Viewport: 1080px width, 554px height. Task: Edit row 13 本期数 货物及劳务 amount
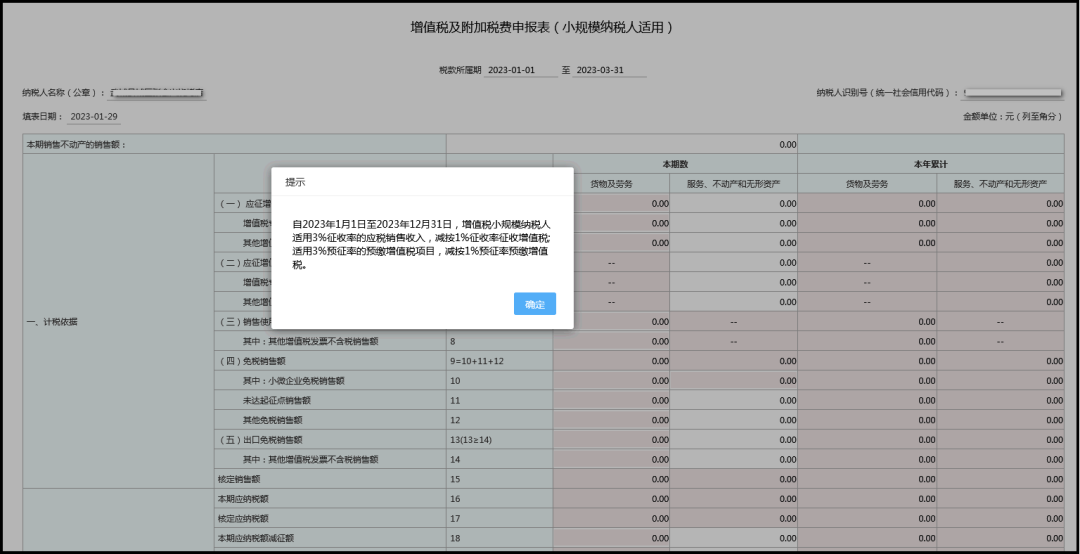611,440
